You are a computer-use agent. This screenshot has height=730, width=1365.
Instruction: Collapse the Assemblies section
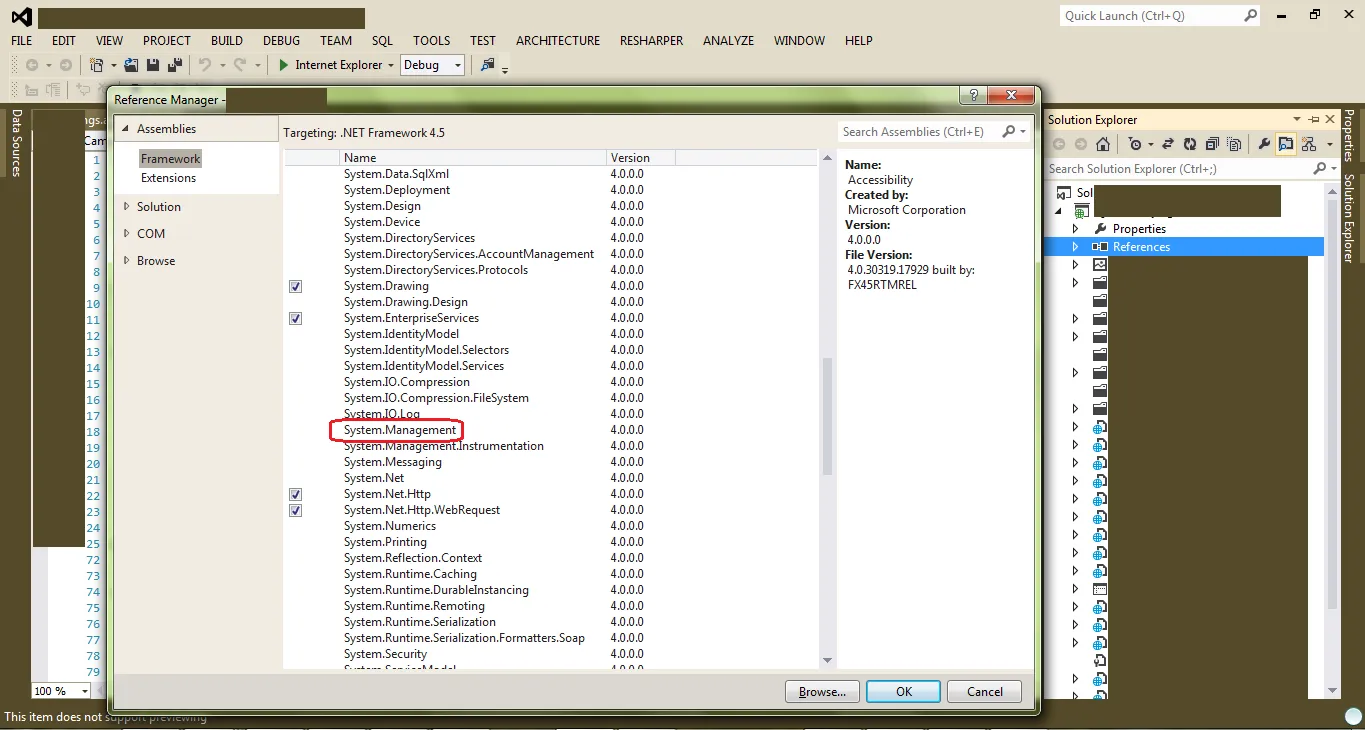[x=126, y=129]
